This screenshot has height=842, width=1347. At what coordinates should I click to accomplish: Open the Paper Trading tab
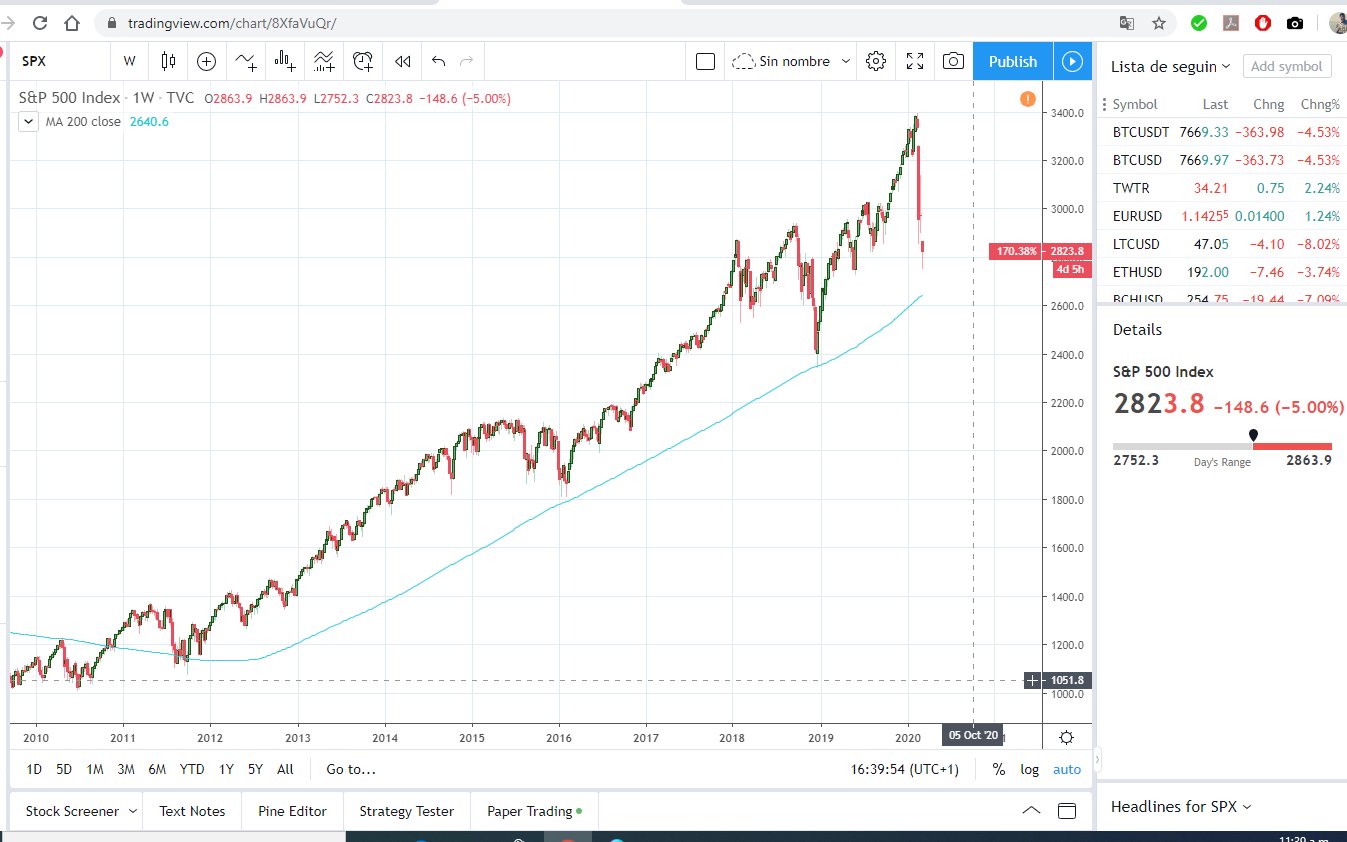pos(534,811)
